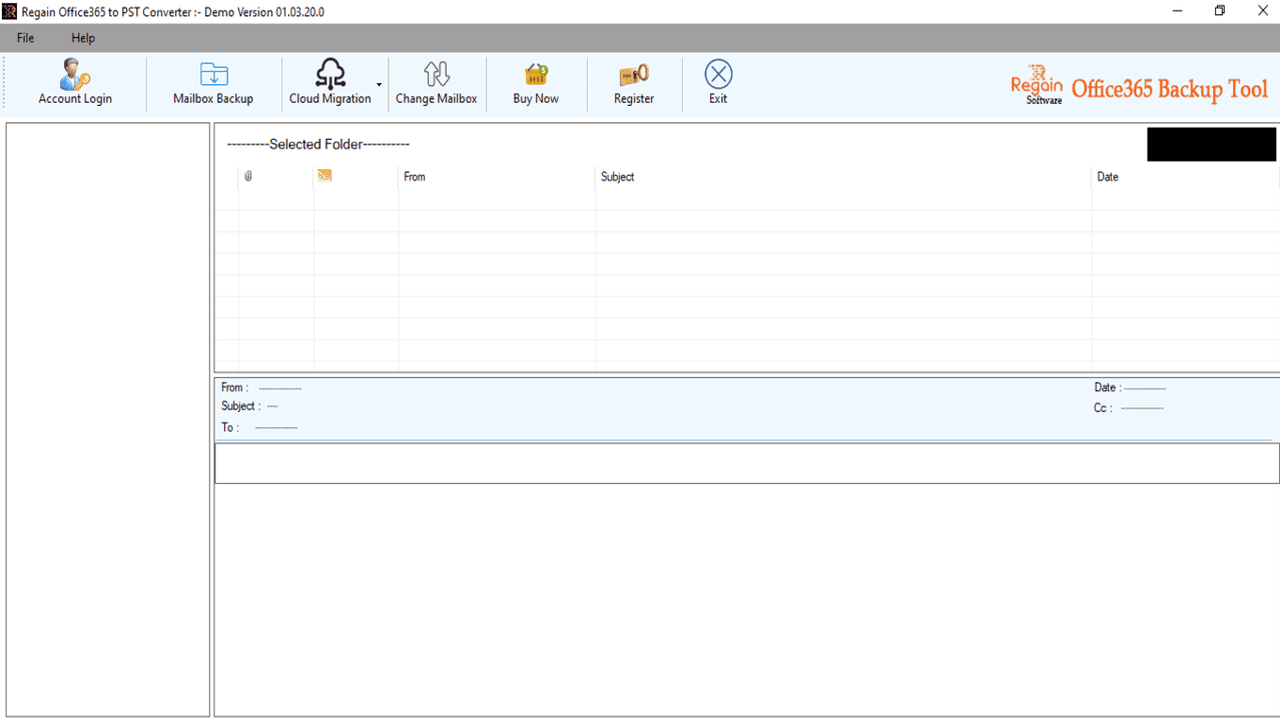Open Register using the key icon
The height and width of the screenshot is (720, 1280).
pyautogui.click(x=633, y=73)
